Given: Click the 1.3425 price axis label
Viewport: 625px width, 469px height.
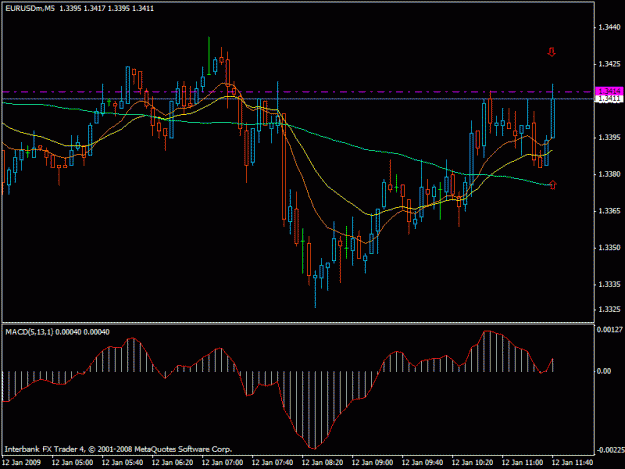Looking at the screenshot, I should (609, 64).
